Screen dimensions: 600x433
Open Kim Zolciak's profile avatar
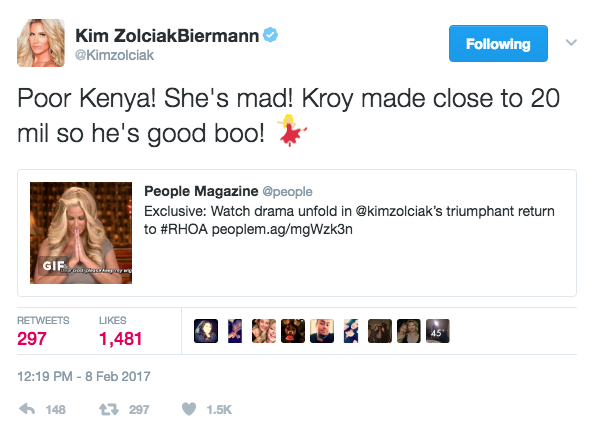(x=41, y=45)
